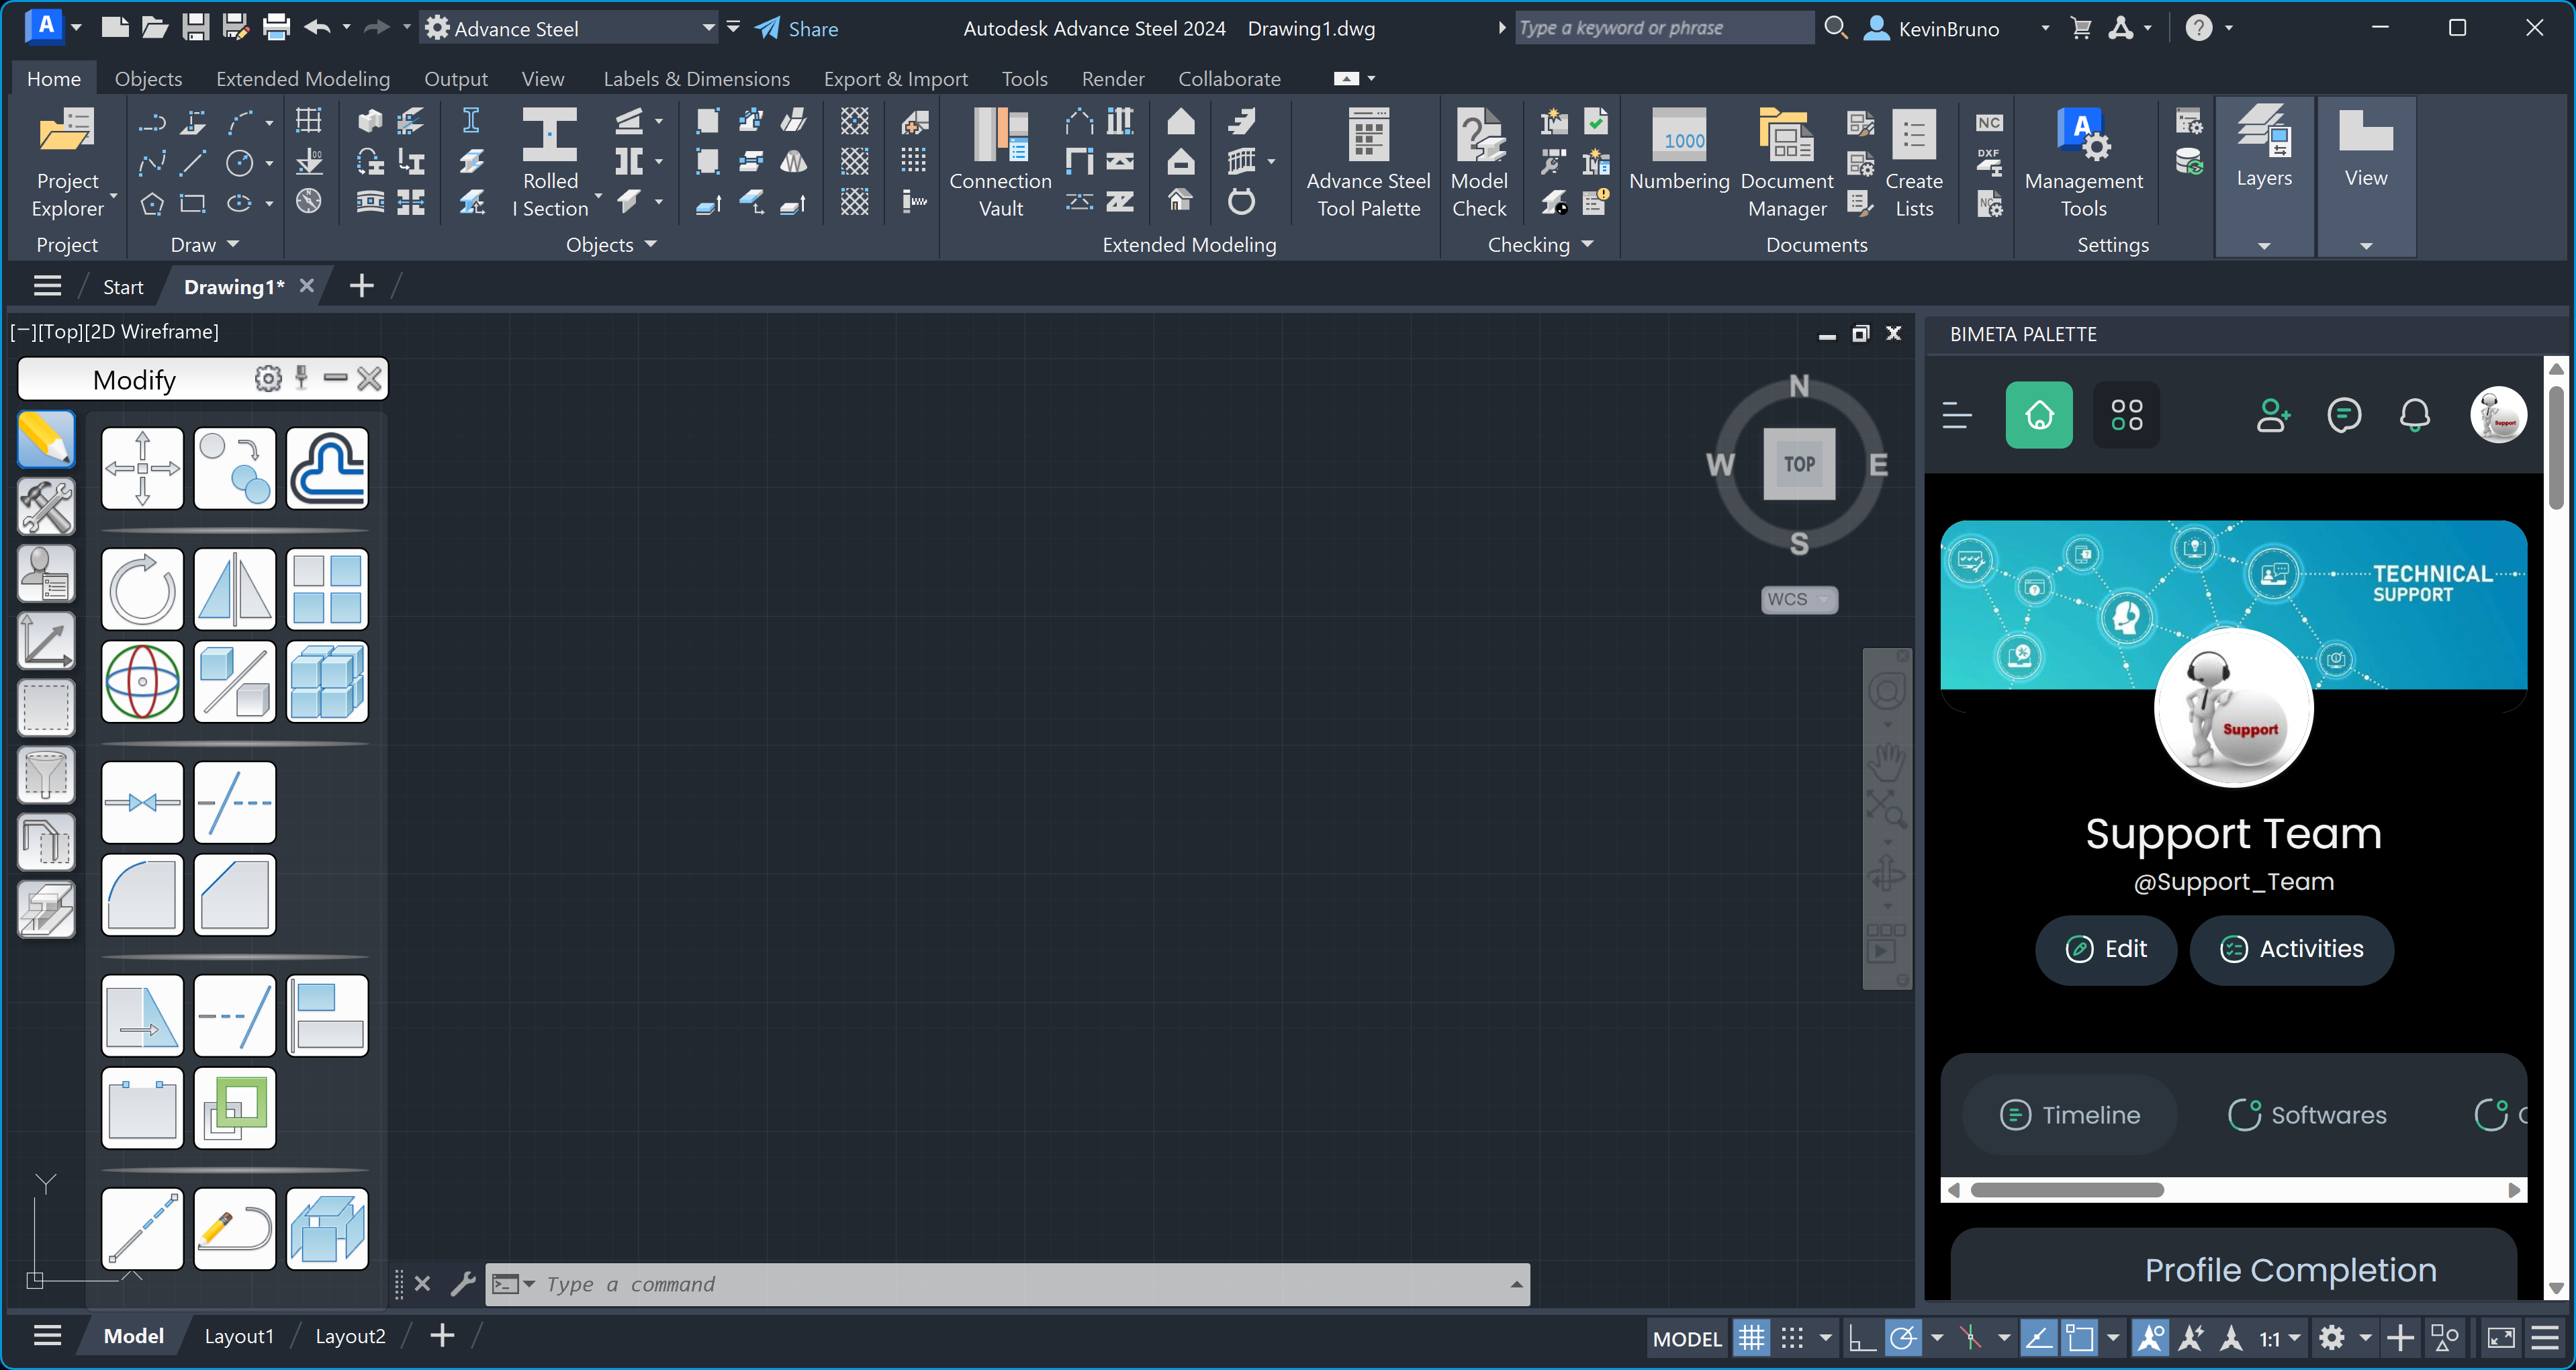Open the Advance Steel Tool Palette

pos(1368,163)
